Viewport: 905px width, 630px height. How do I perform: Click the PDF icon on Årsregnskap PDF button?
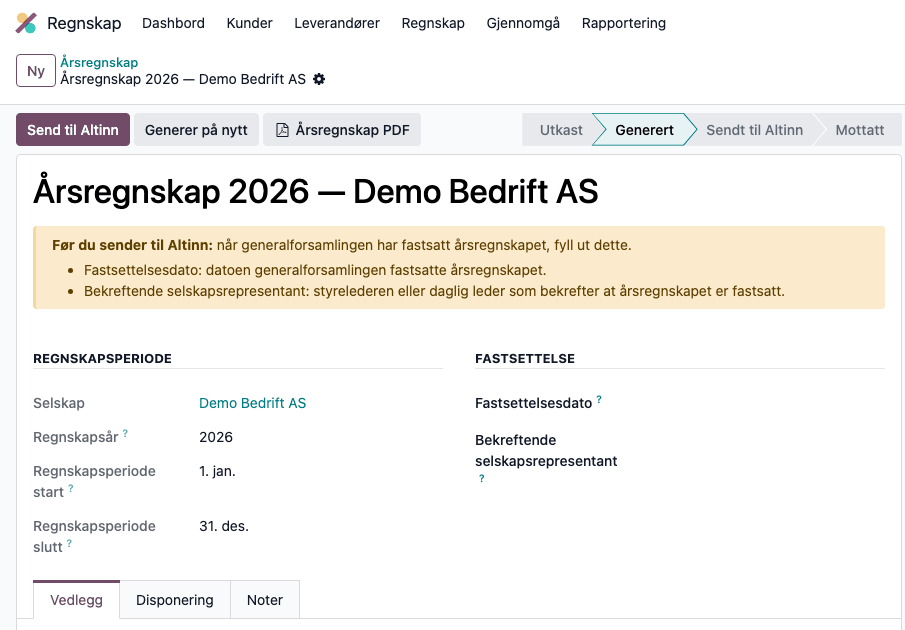pos(282,130)
